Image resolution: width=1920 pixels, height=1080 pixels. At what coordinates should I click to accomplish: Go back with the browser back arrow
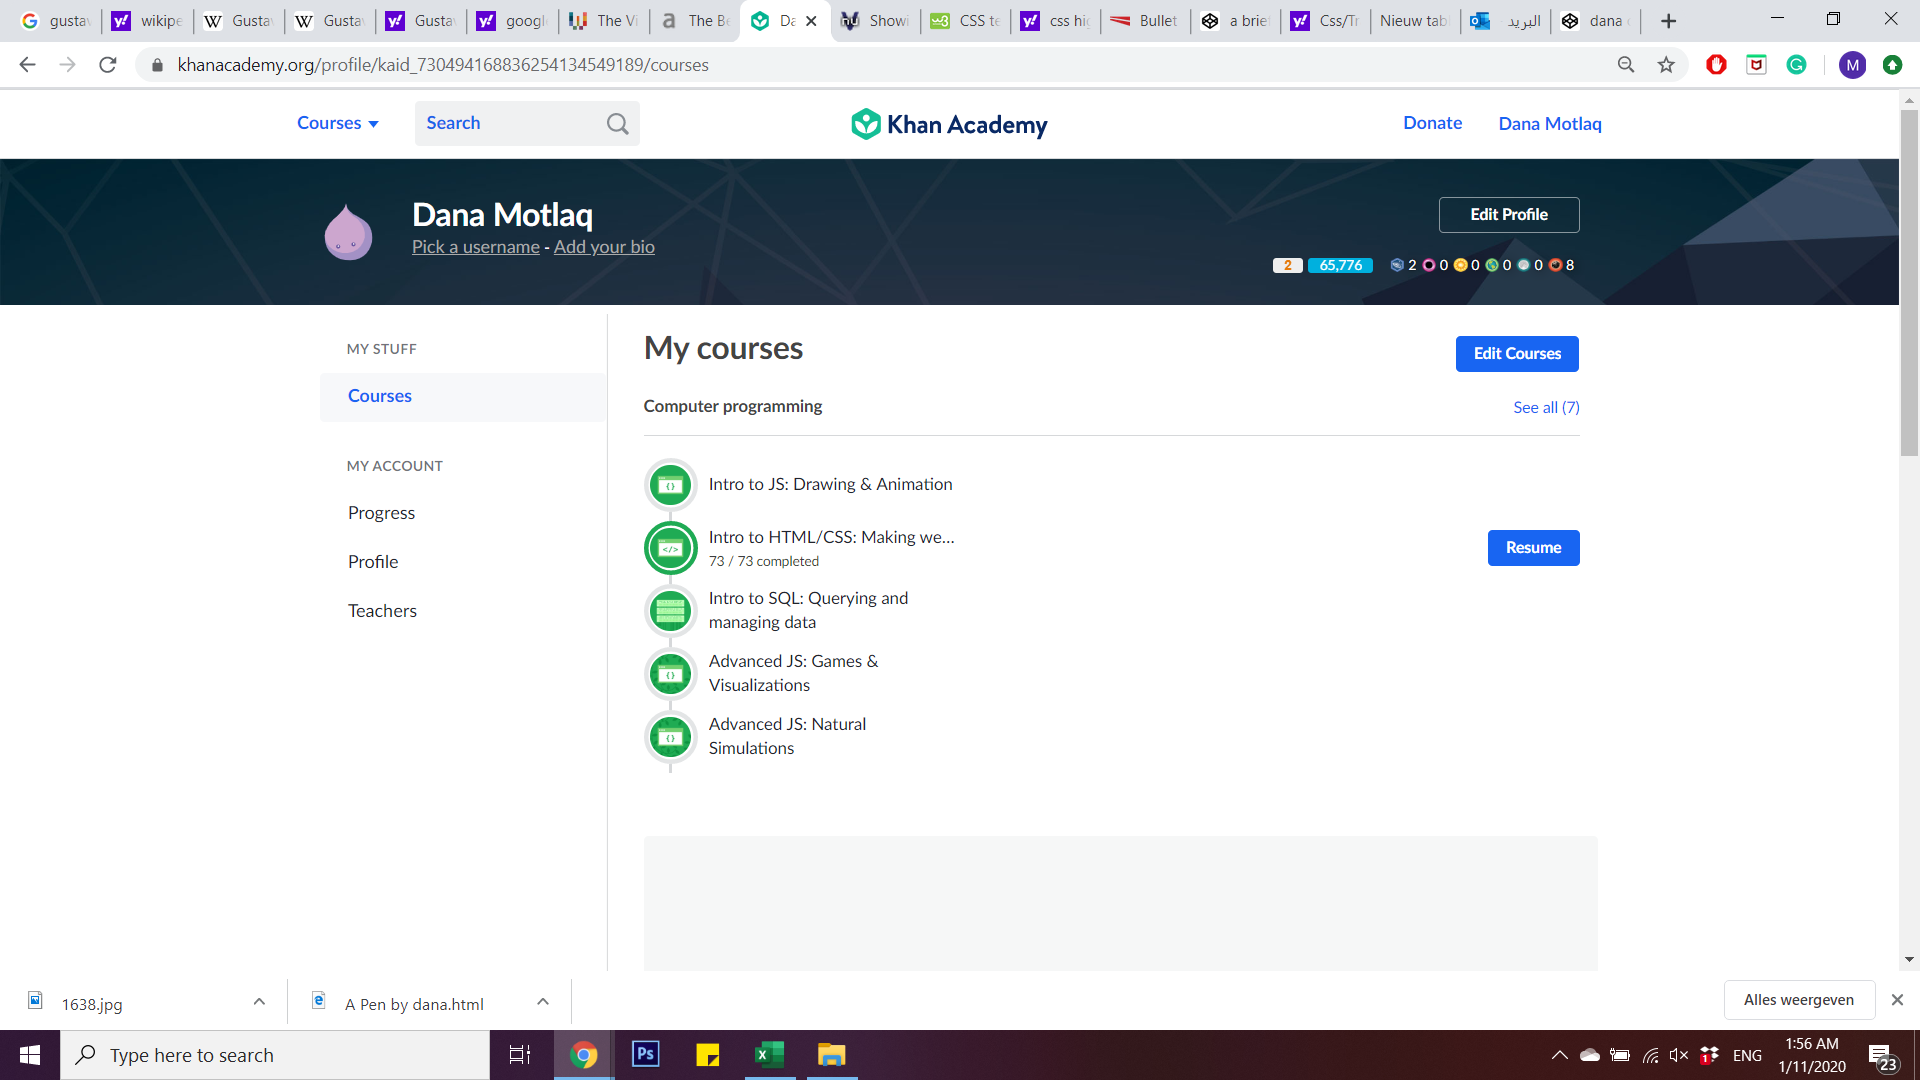(27, 65)
